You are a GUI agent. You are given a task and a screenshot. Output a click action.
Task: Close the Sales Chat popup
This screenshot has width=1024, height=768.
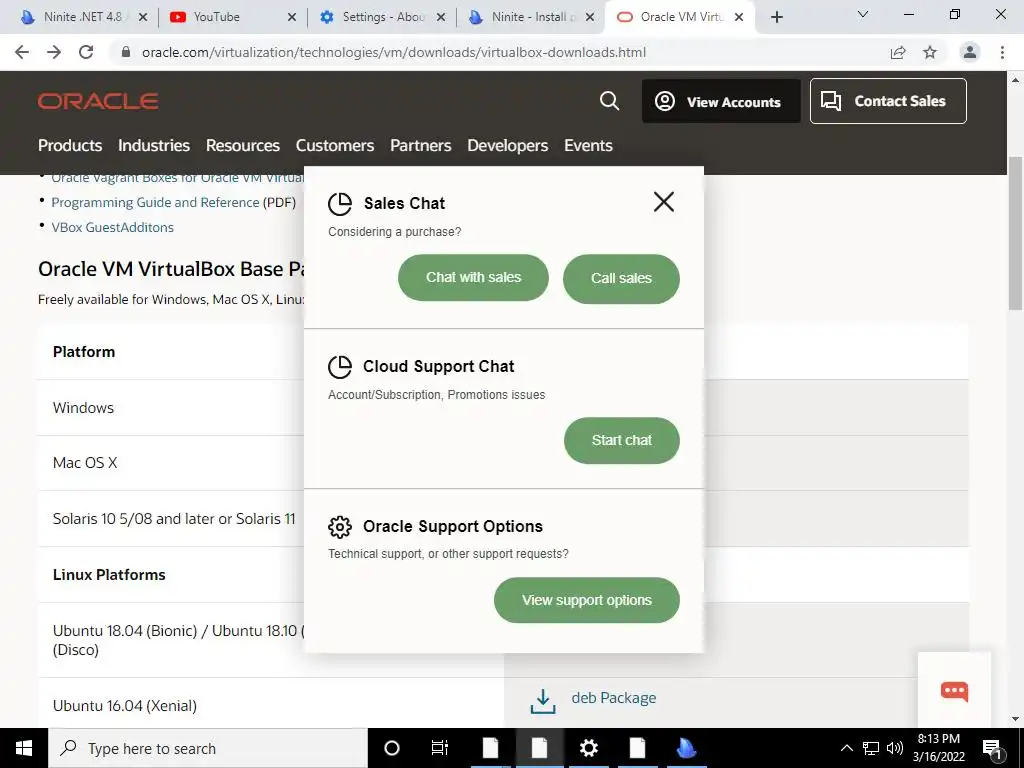pyautogui.click(x=664, y=202)
